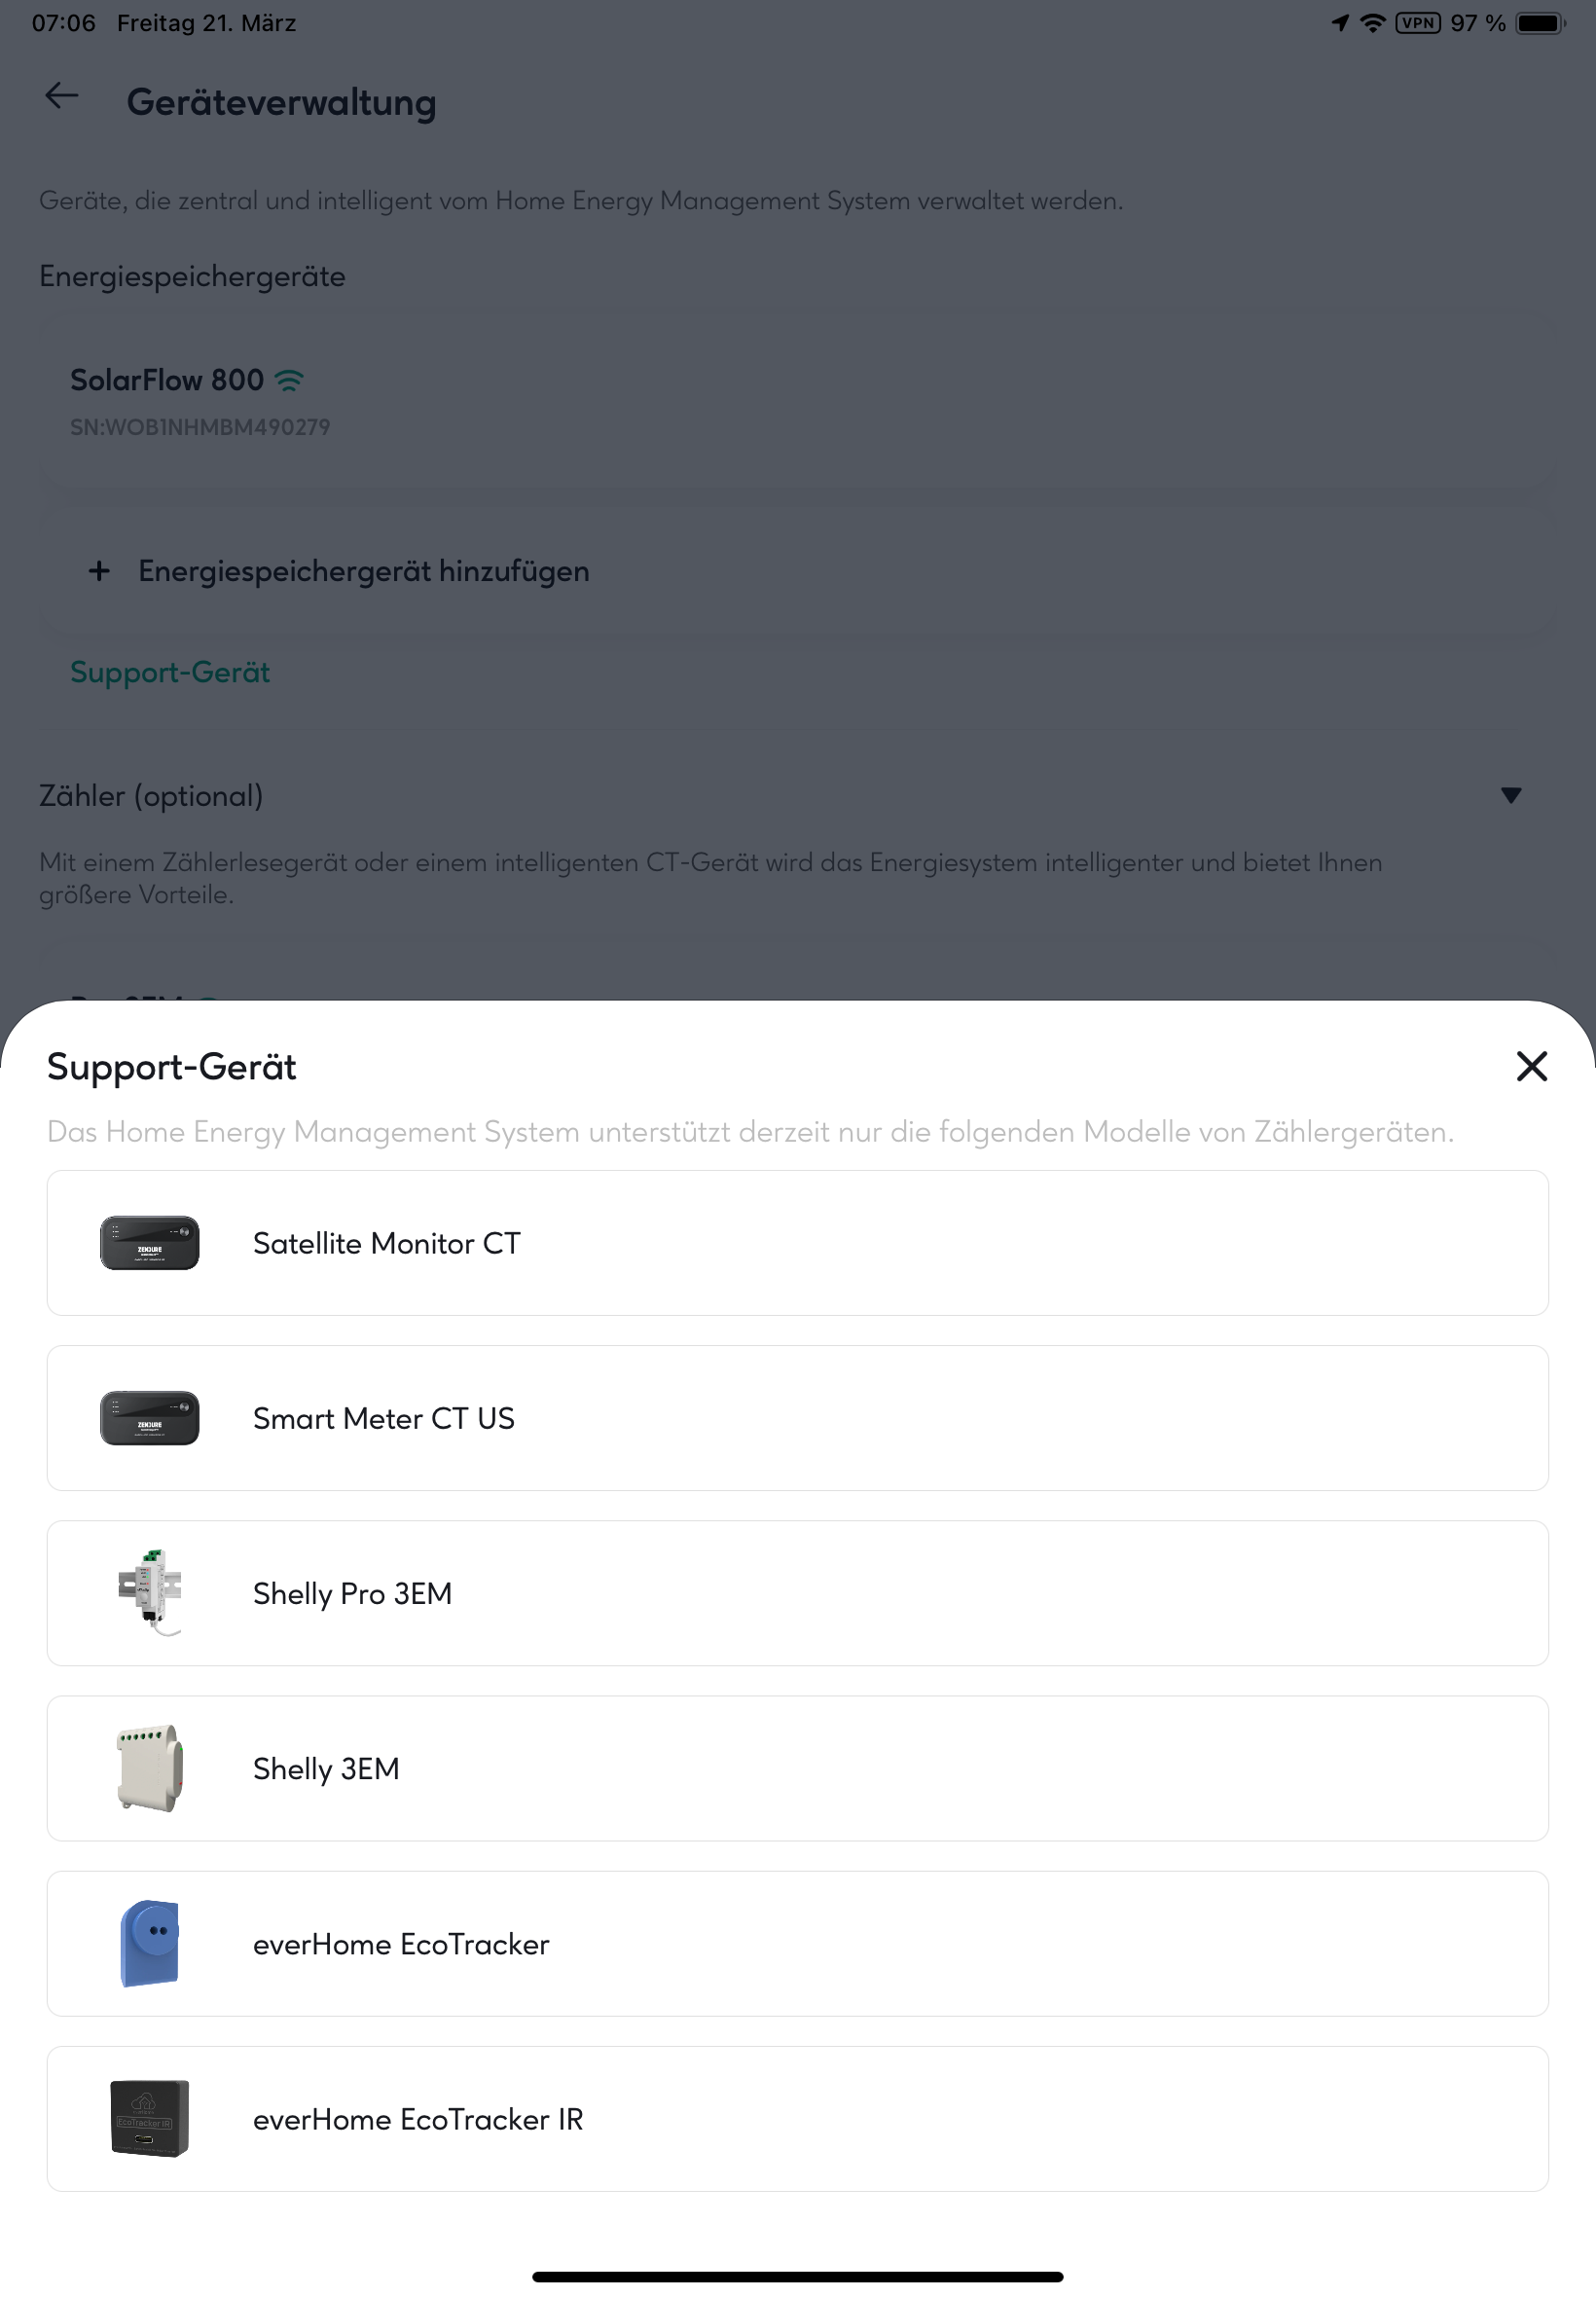The height and width of the screenshot is (2297, 1596).
Task: Tap the plus icon to add storage
Action: coord(99,571)
